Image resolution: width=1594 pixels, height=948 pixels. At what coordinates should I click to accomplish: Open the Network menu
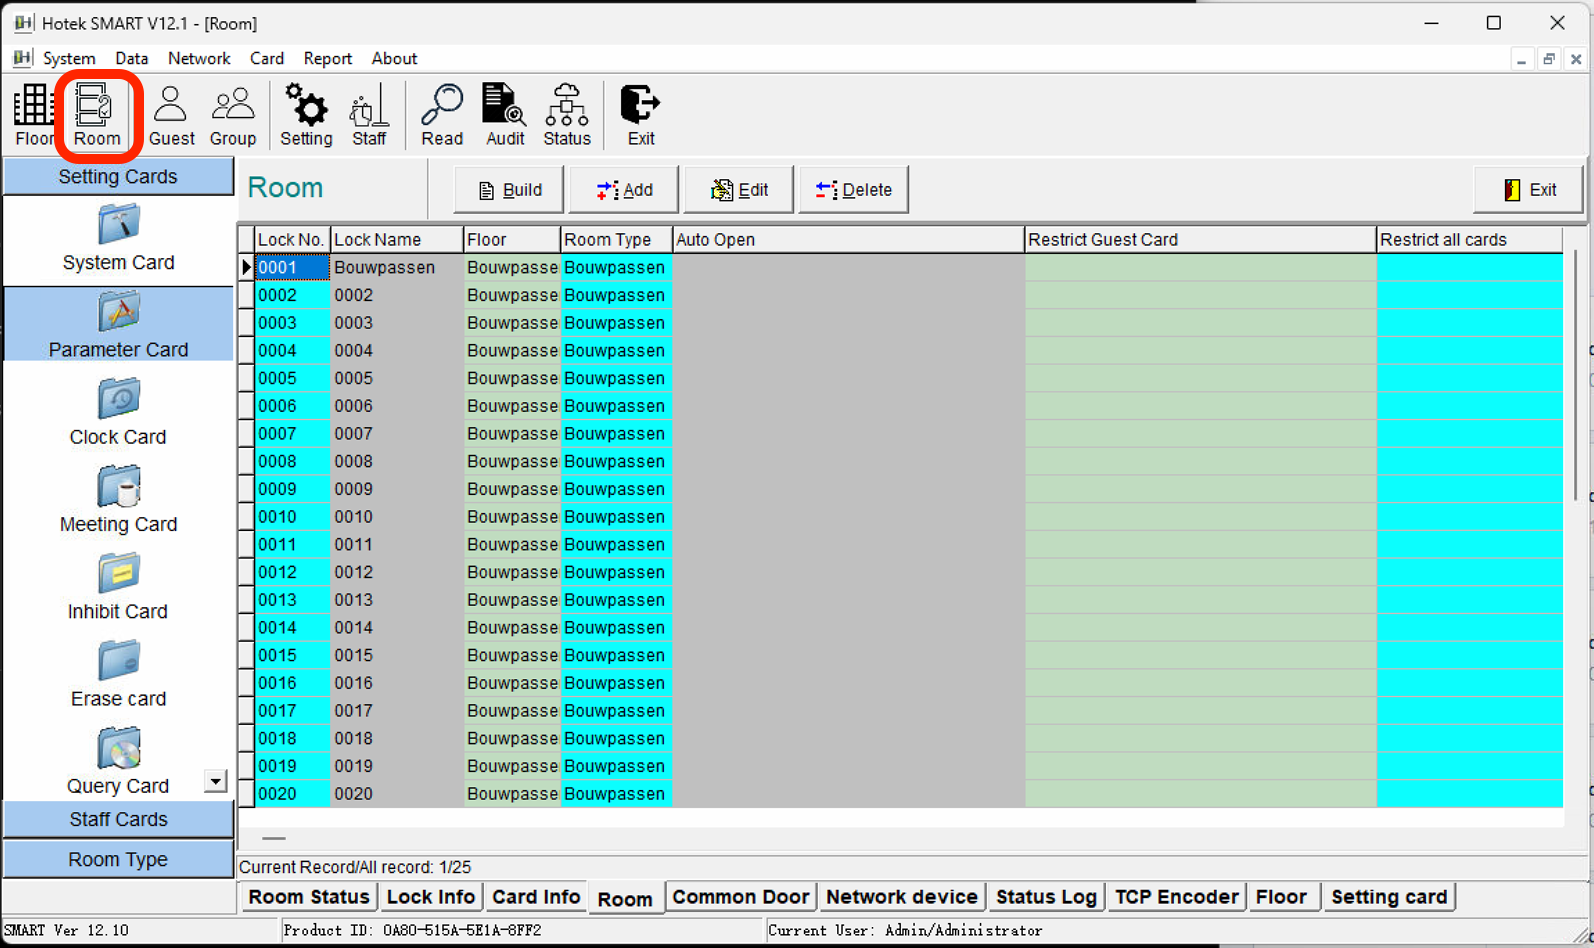pos(199,58)
